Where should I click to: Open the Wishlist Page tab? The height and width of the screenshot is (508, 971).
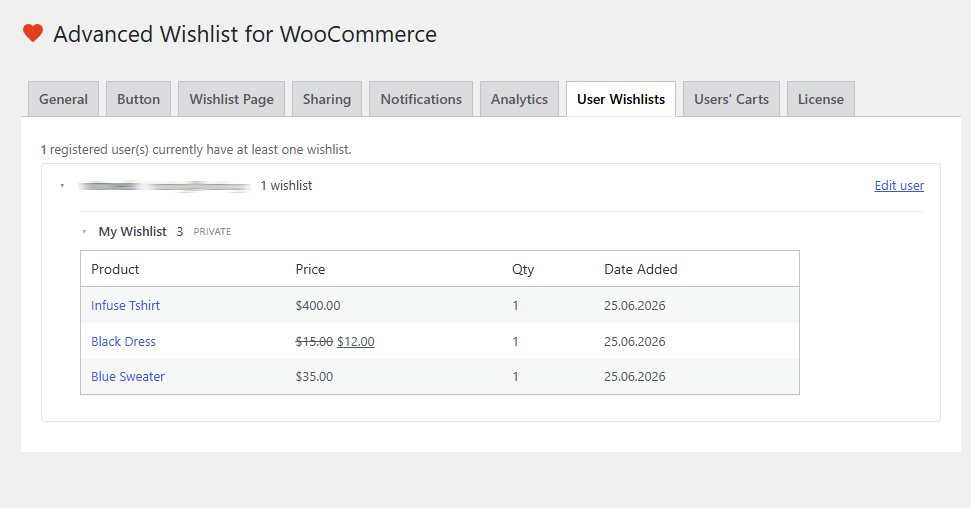point(232,99)
